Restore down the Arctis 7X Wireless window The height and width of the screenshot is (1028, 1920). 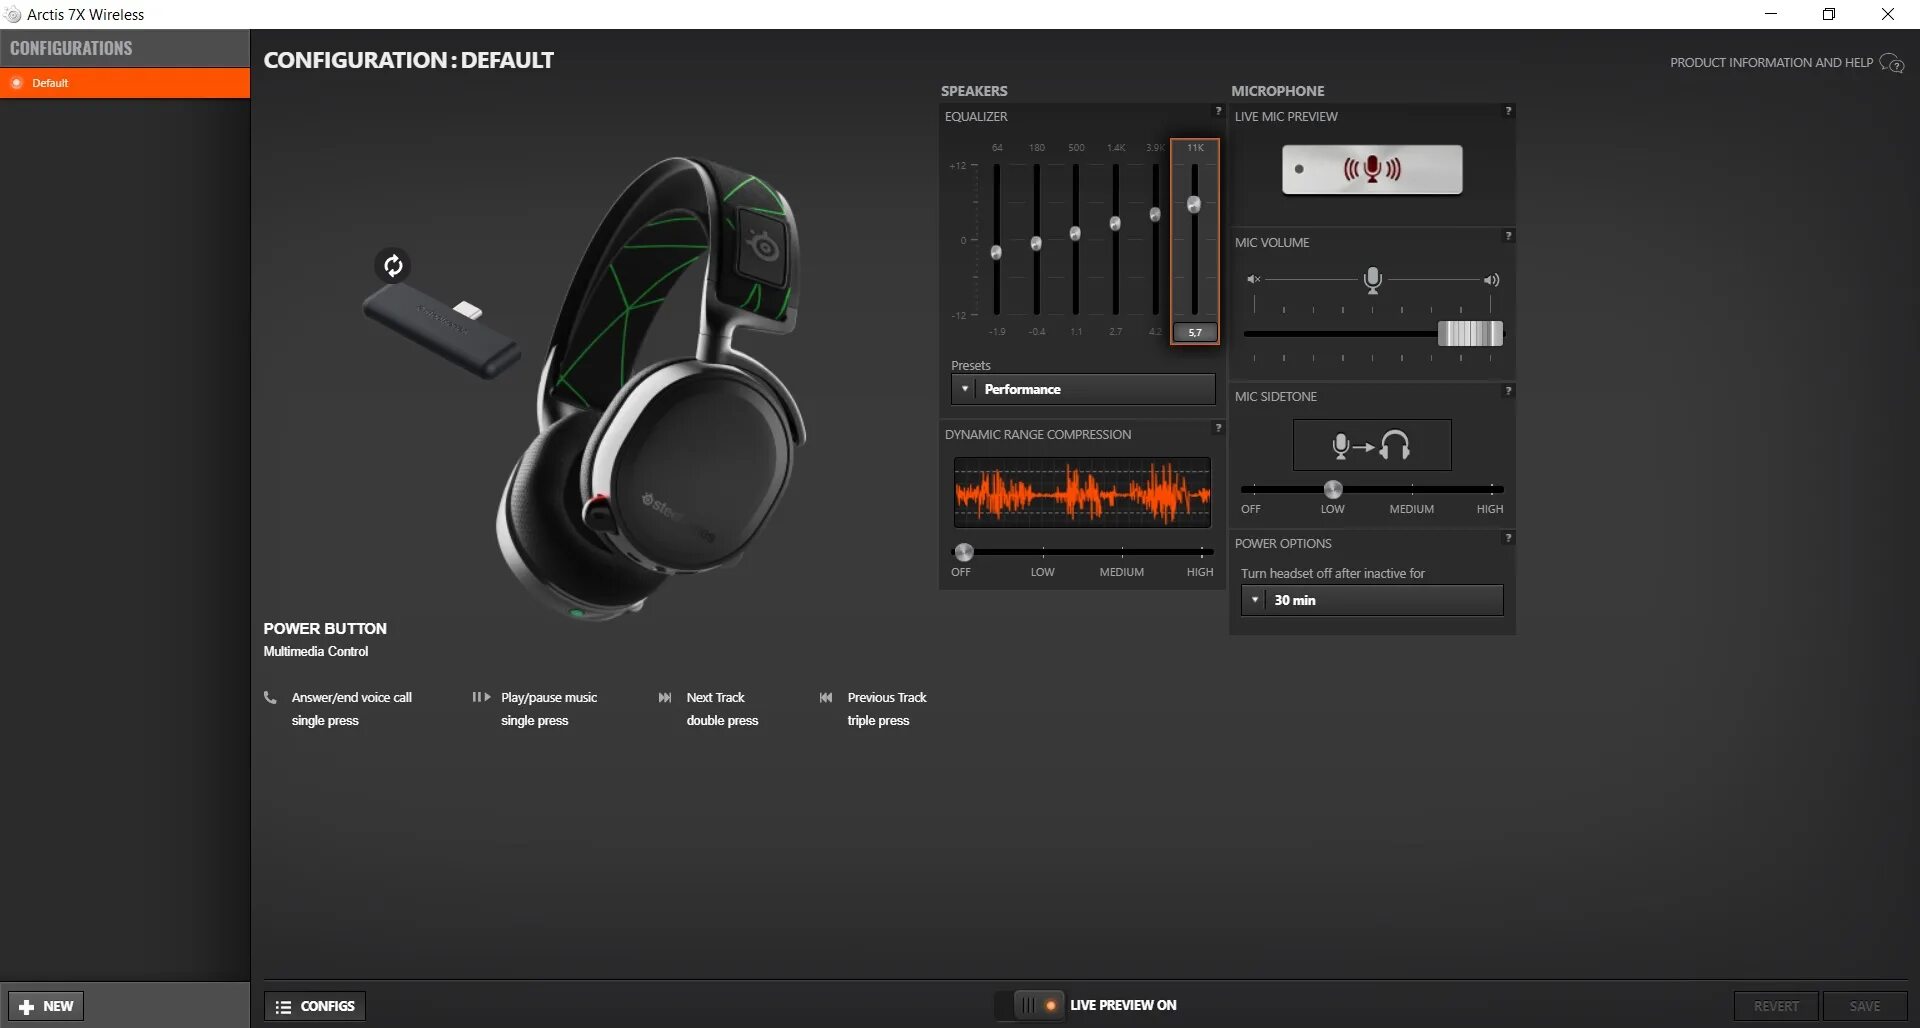point(1829,14)
